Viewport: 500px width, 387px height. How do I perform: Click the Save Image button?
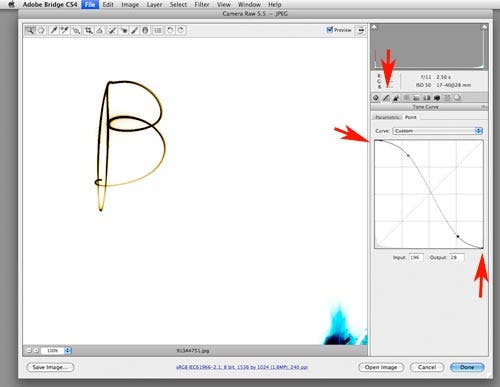50,367
